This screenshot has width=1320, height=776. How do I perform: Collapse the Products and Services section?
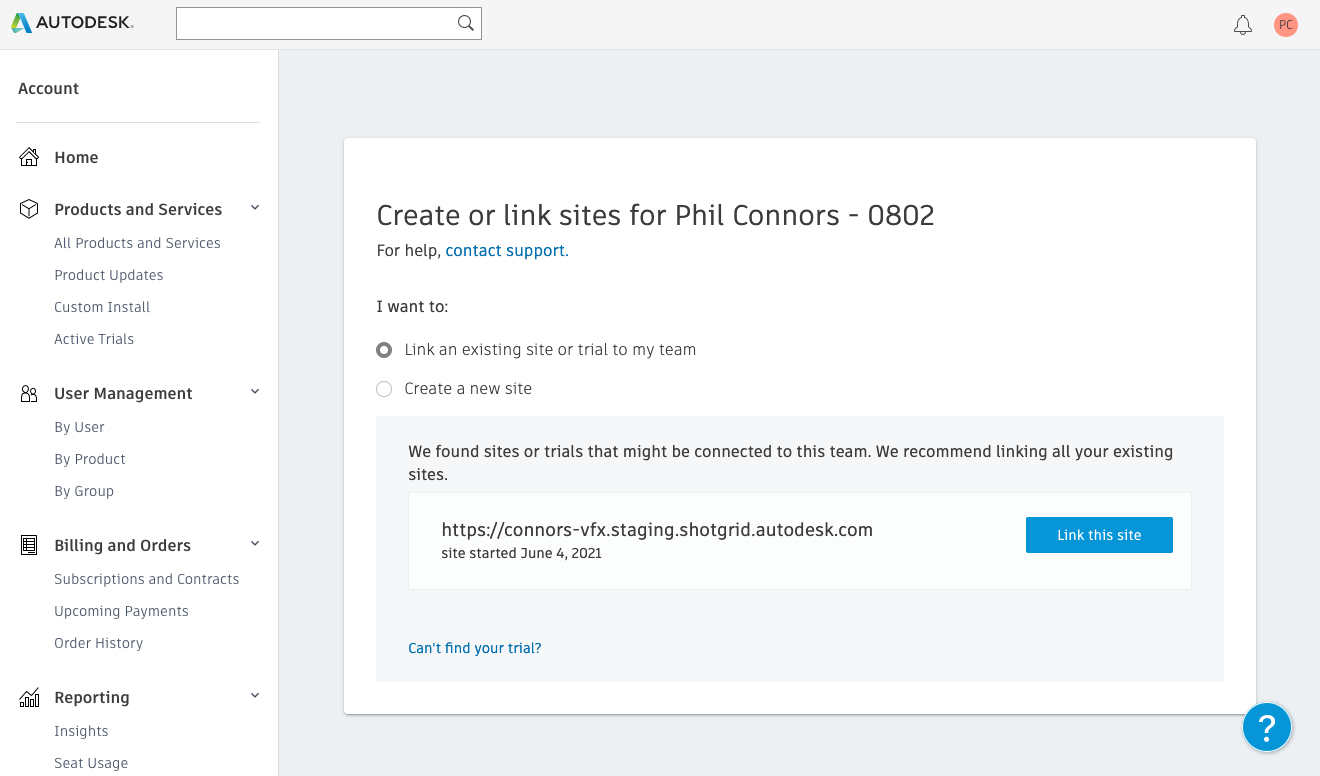click(255, 208)
